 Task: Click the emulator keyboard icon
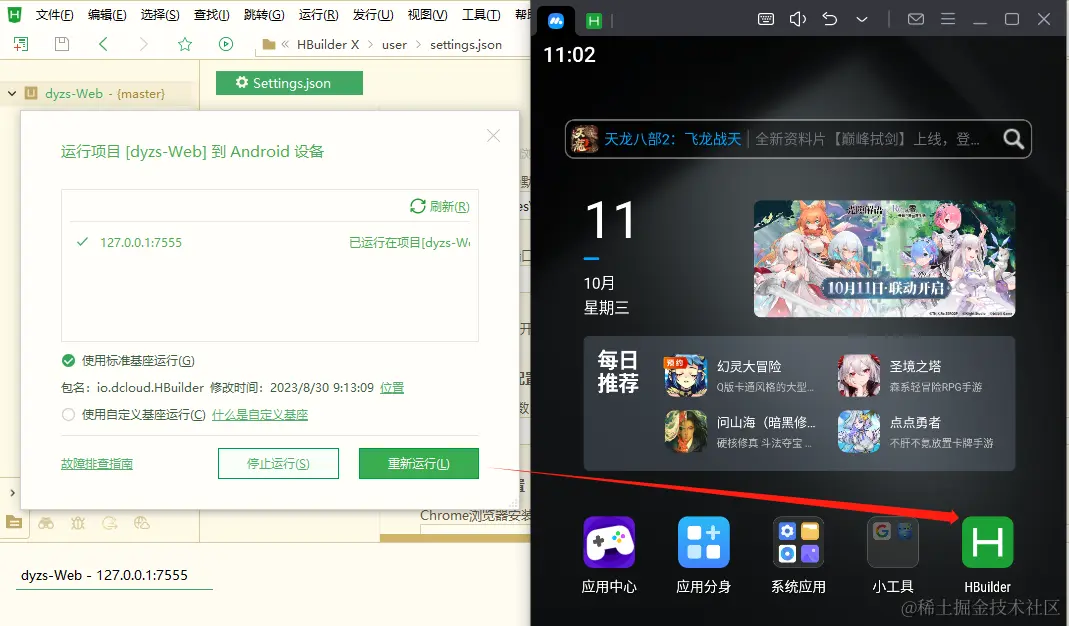[766, 19]
